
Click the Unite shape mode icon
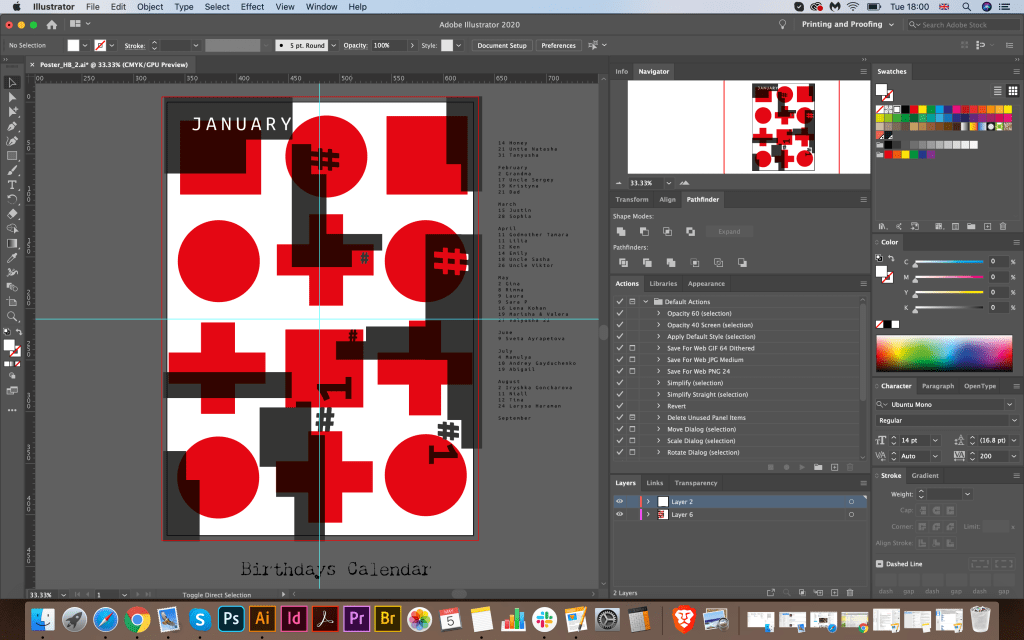pos(620,232)
